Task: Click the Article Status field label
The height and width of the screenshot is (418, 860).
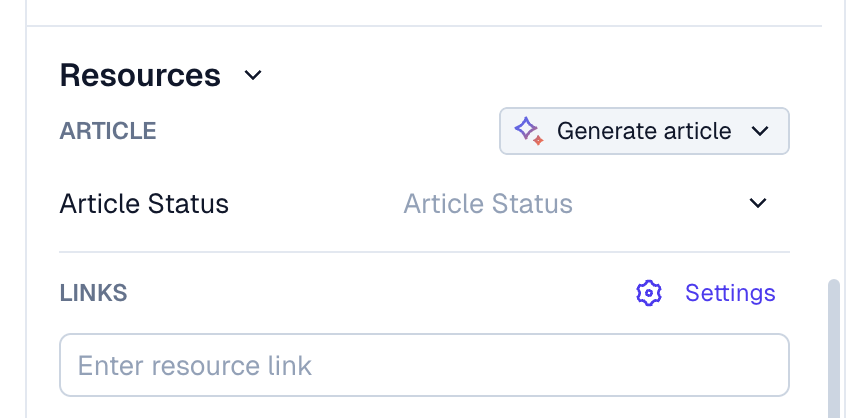Action: (144, 204)
